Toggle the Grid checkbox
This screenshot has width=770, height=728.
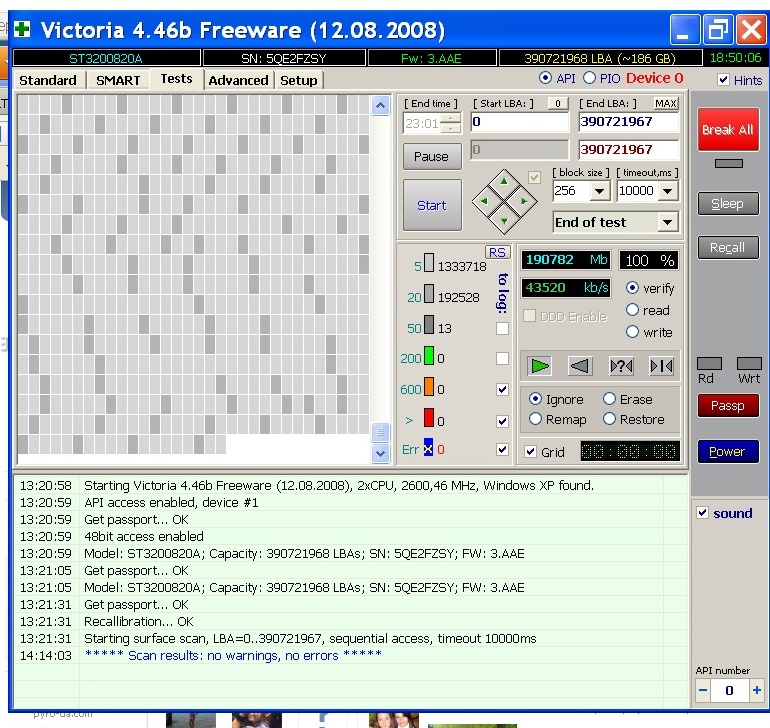pyautogui.click(x=530, y=451)
